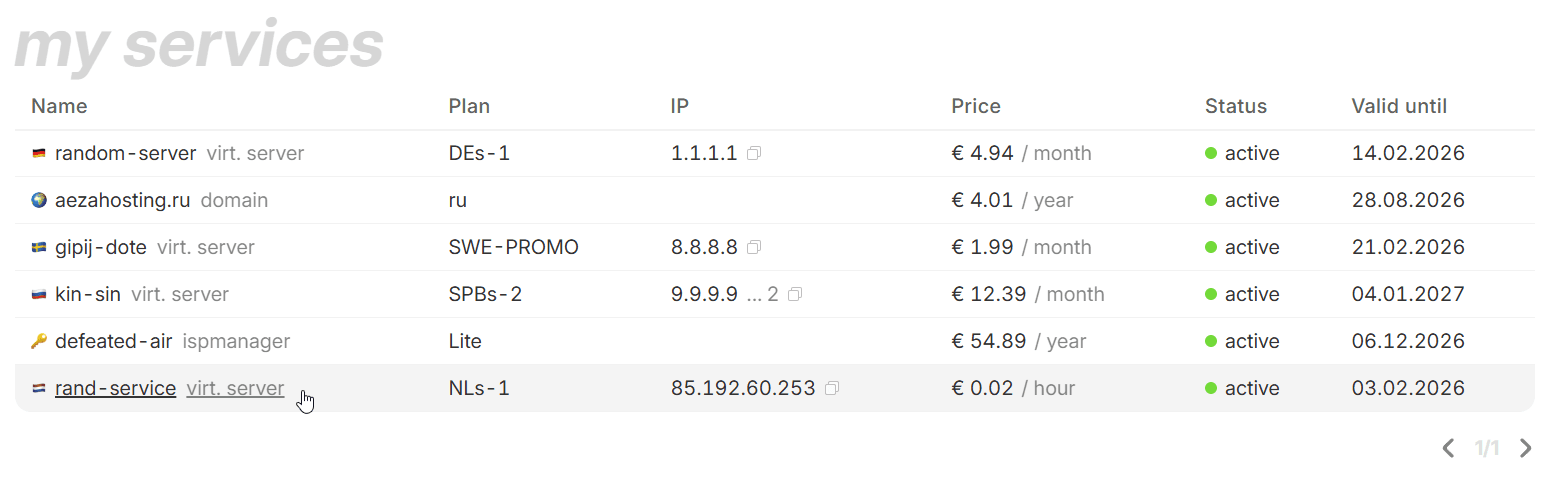
Task: Open the kin-sin virtual server
Action: coord(88,295)
